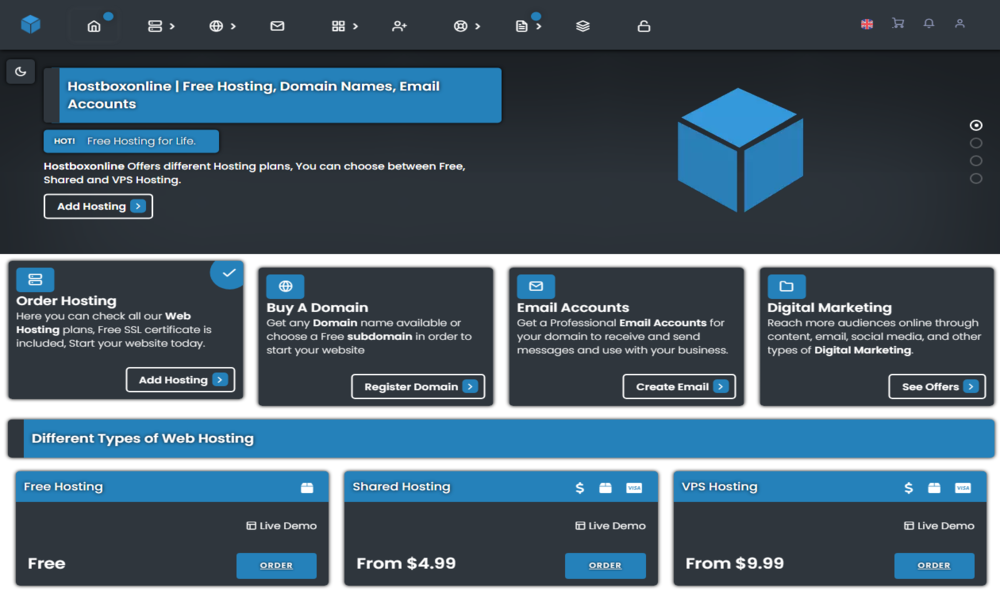Click the add user register icon
The width and height of the screenshot is (1000, 600).
[399, 26]
